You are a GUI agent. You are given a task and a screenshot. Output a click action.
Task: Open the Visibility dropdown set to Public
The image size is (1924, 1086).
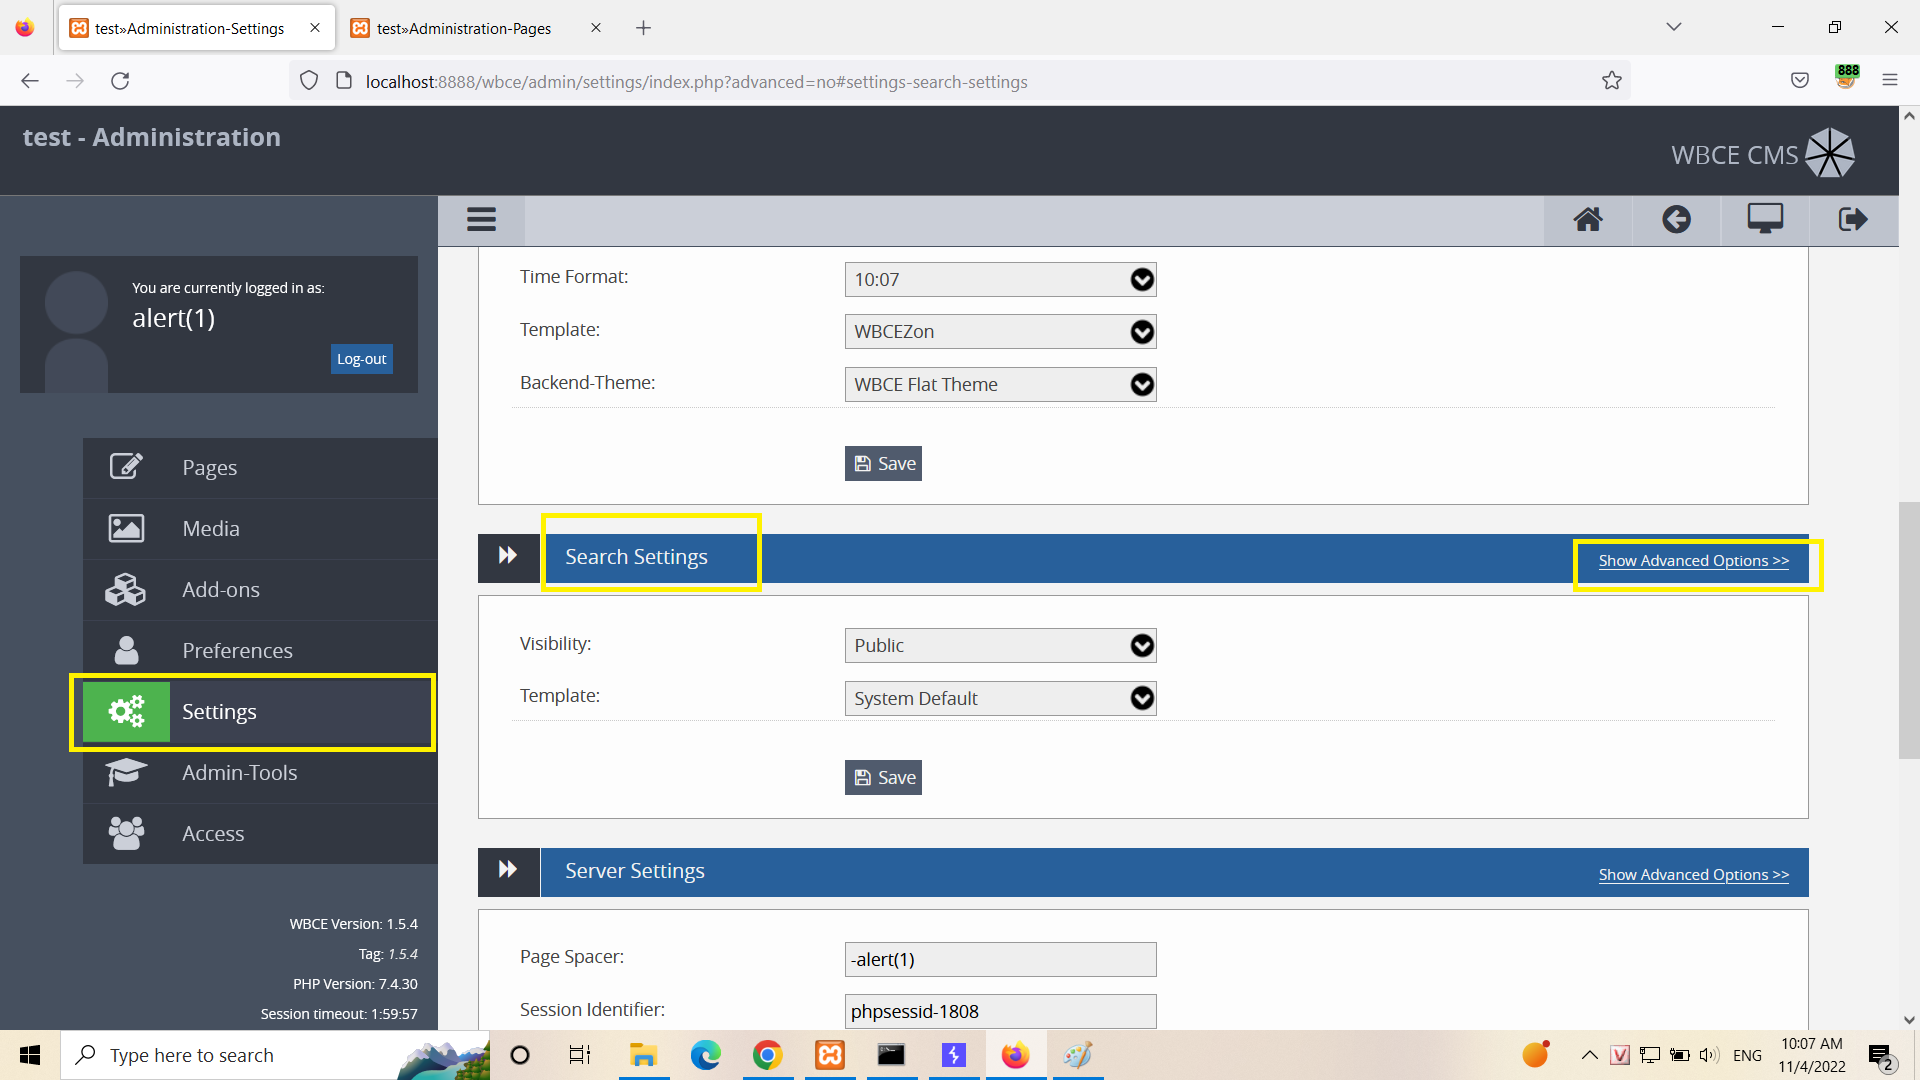(x=1002, y=647)
